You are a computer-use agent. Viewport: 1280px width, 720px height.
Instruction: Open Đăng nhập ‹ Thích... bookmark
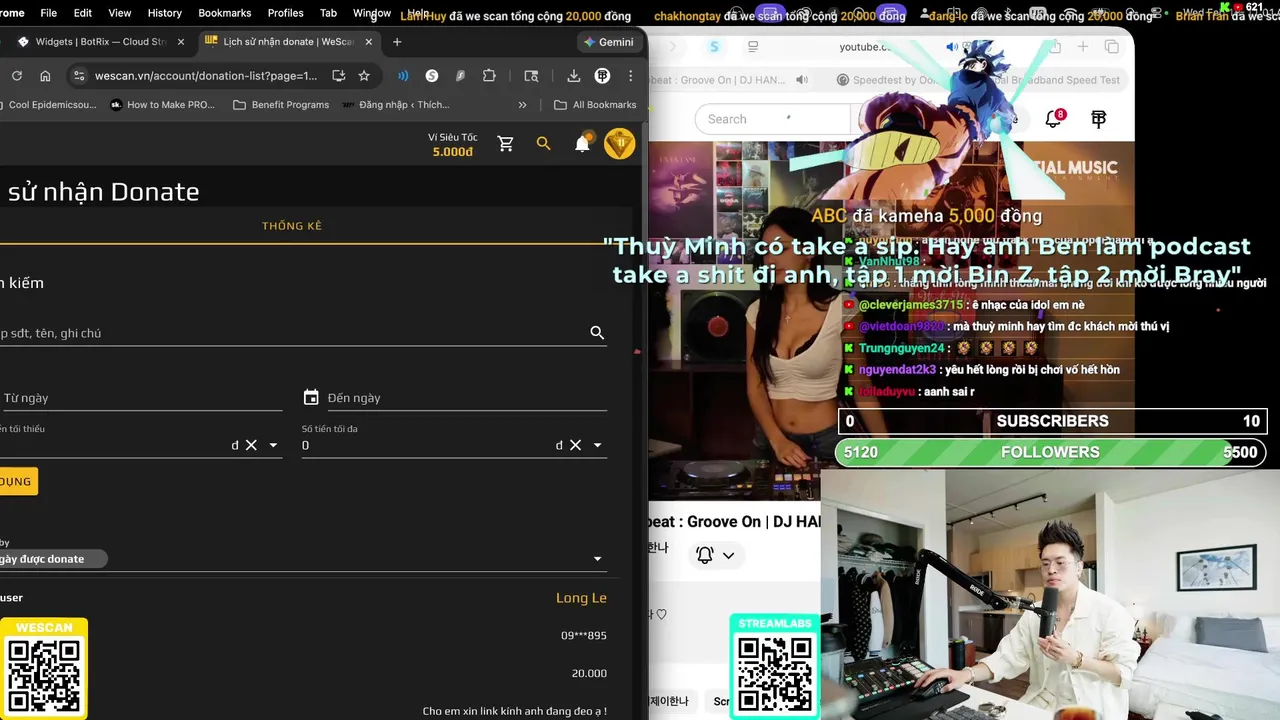[x=396, y=105]
